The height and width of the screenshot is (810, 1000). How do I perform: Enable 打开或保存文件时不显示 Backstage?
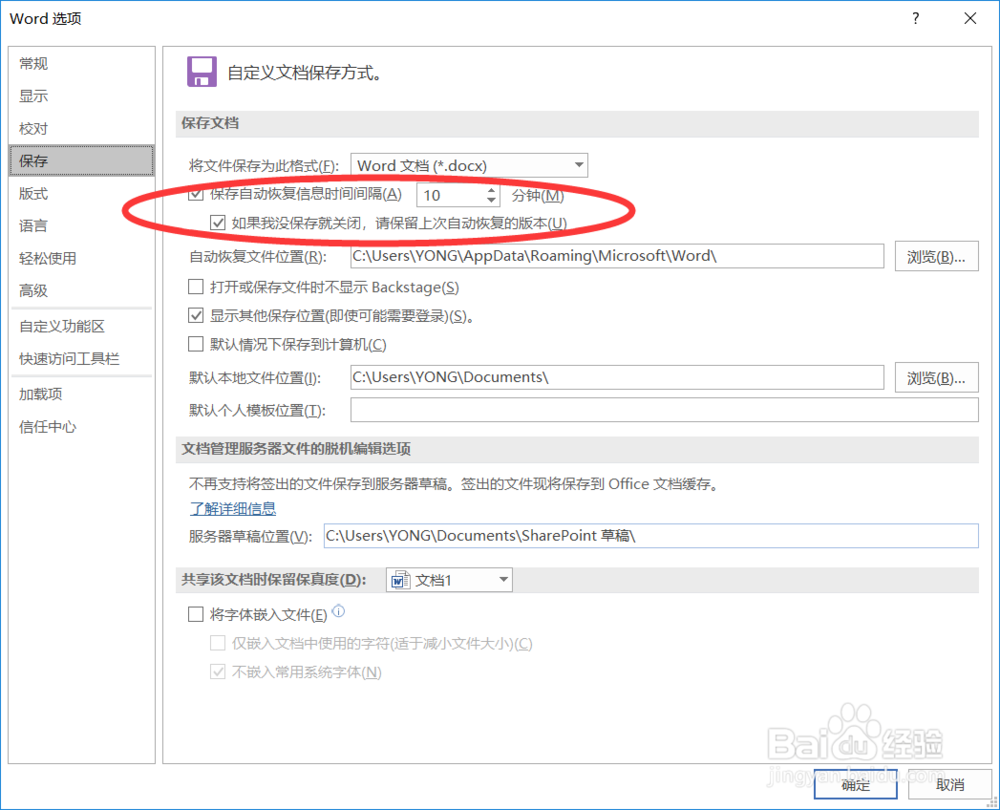[196, 286]
